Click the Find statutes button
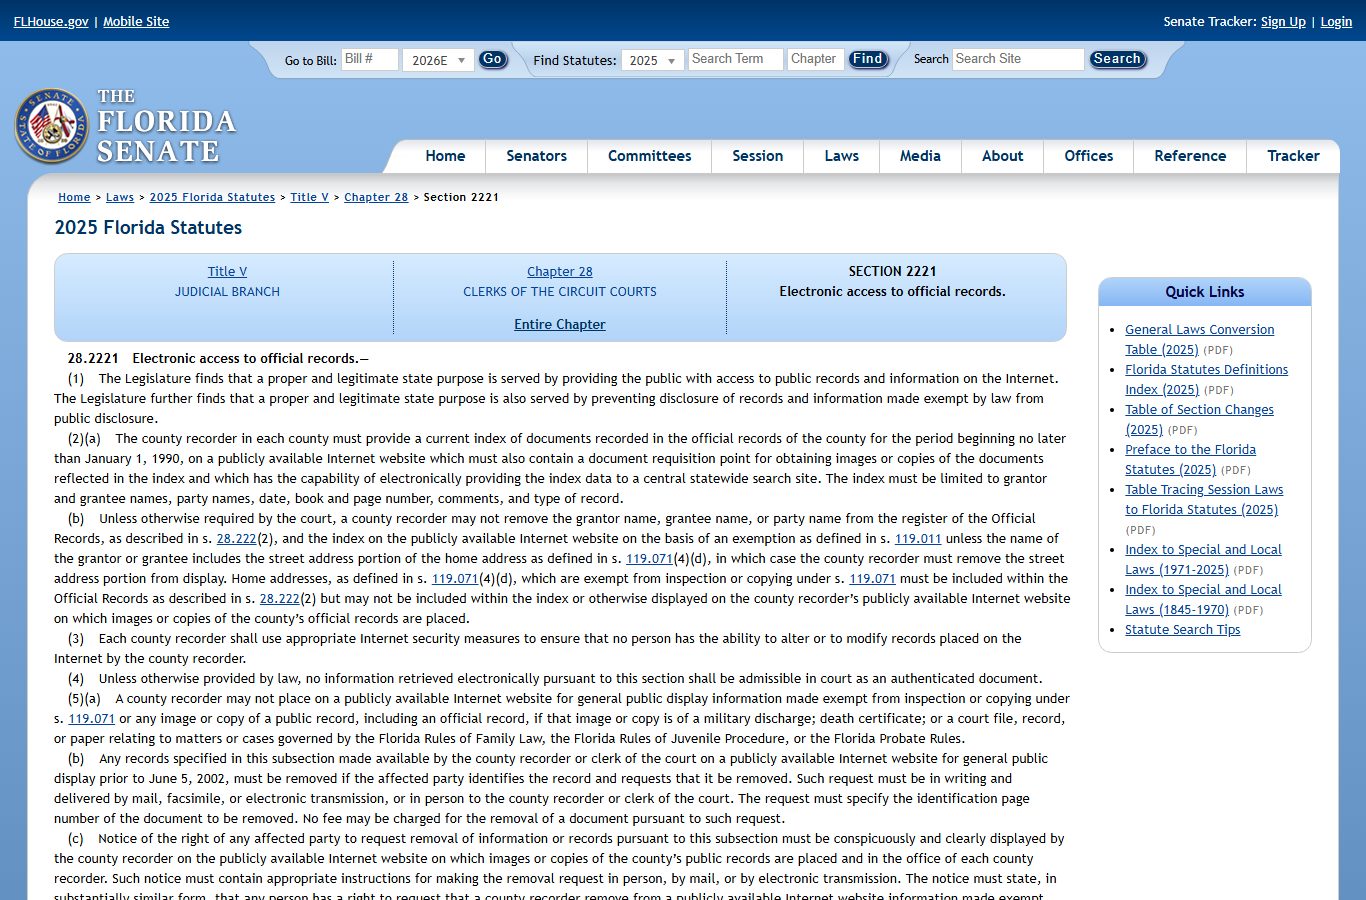Image resolution: width=1366 pixels, height=900 pixels. point(868,59)
